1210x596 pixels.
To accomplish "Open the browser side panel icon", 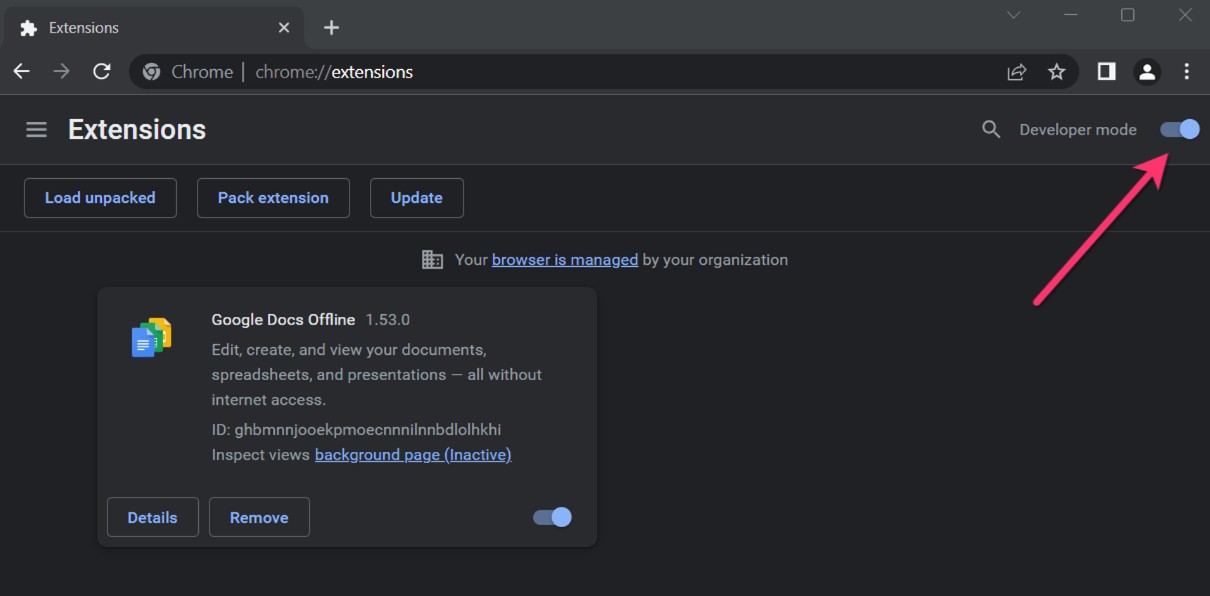I will tap(1106, 71).
